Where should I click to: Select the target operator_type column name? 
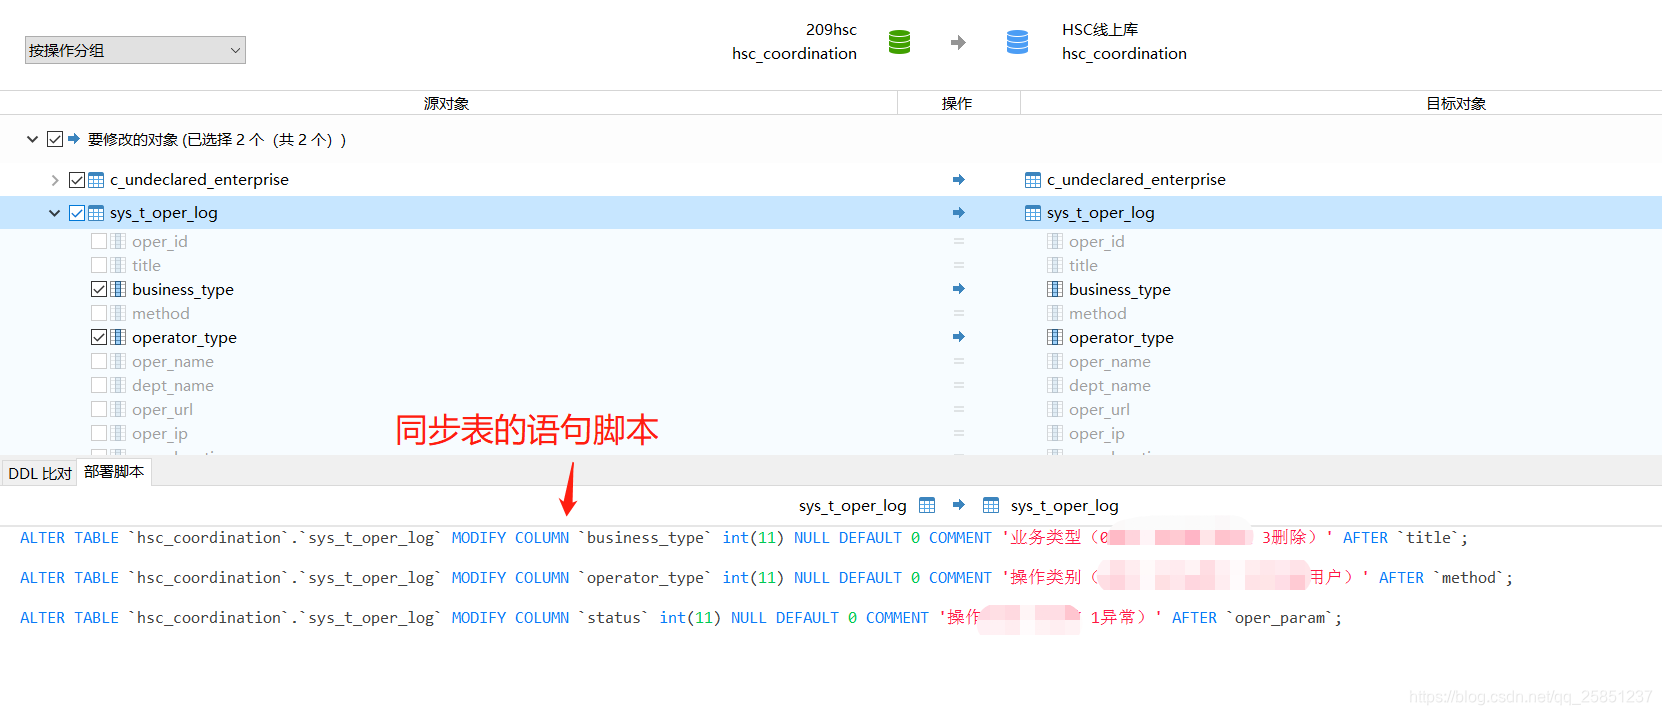coord(1121,337)
